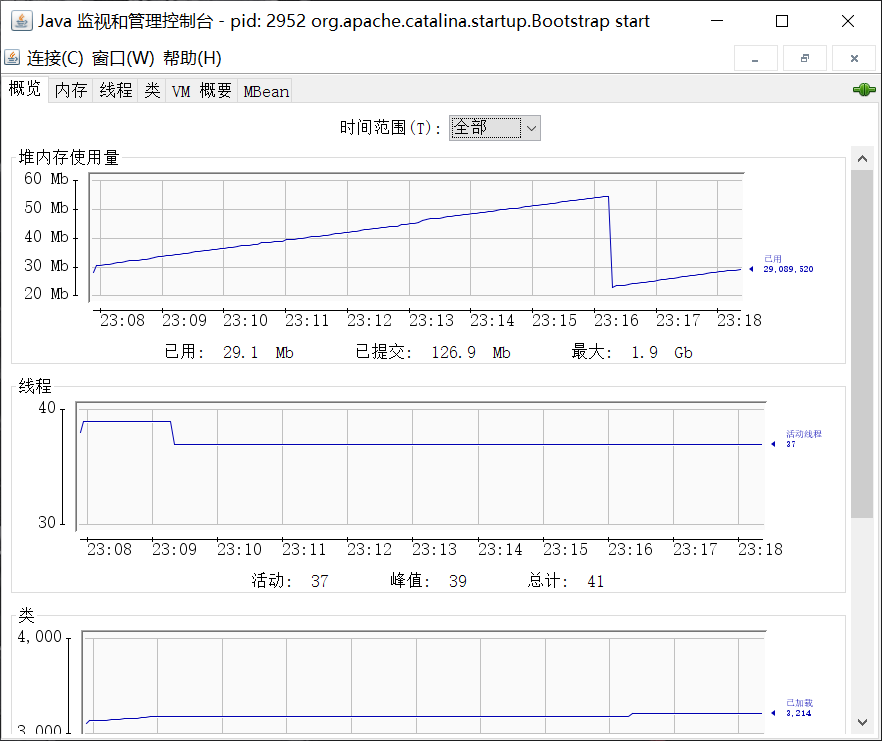Restore the inner console frame
Screen dimensions: 882x741
tap(805, 58)
